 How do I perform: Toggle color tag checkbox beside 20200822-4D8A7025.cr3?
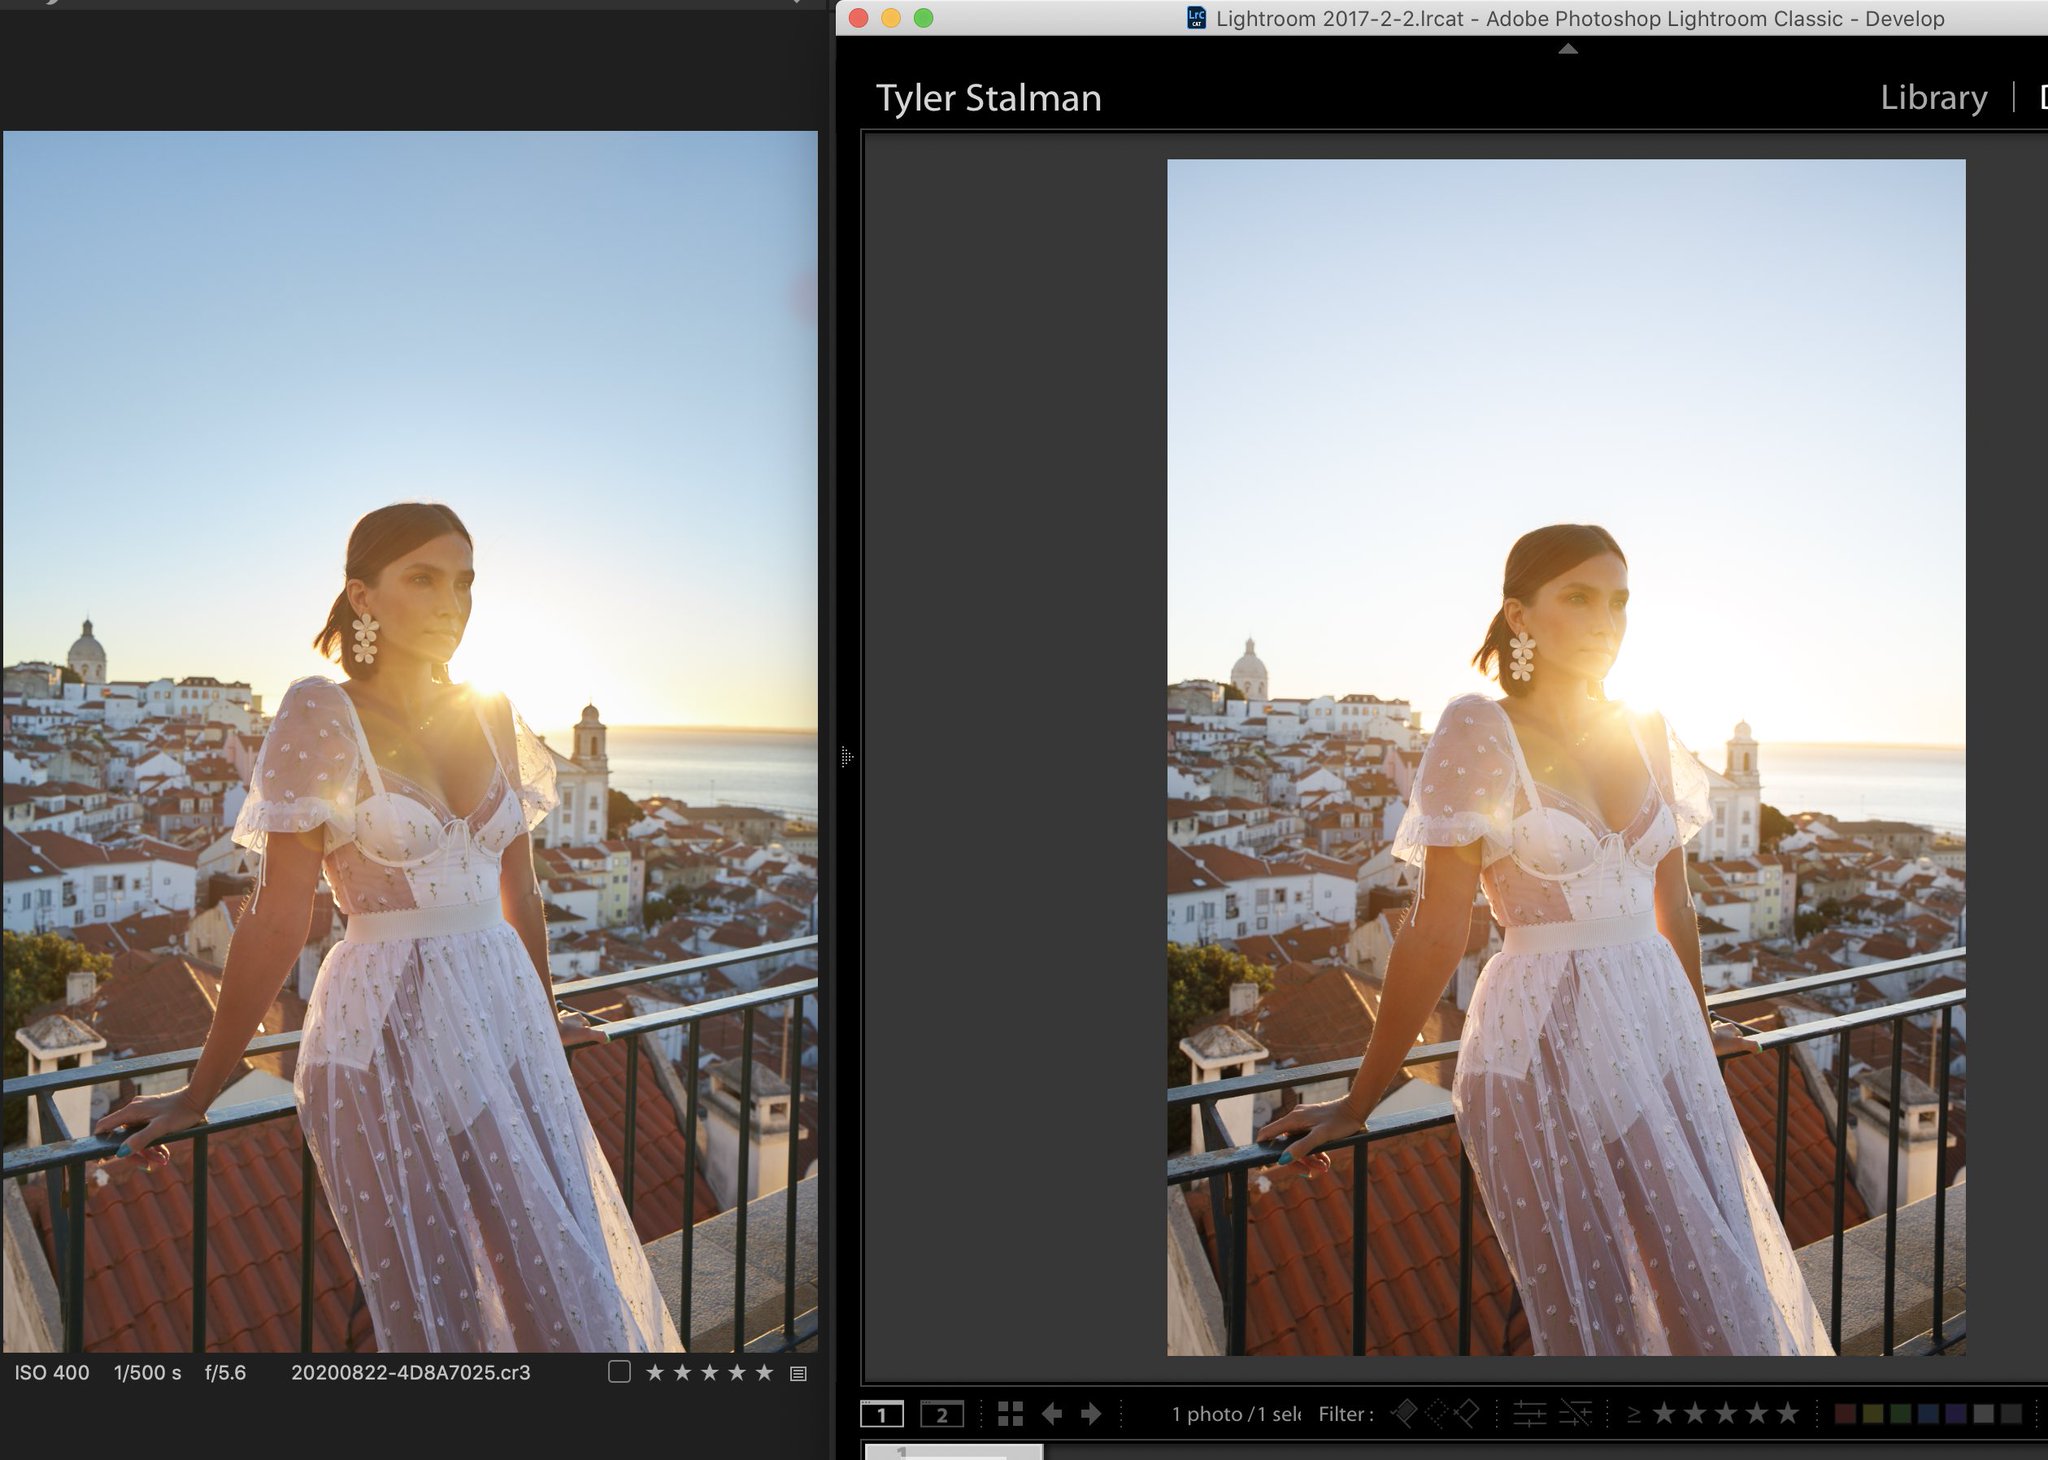click(619, 1372)
